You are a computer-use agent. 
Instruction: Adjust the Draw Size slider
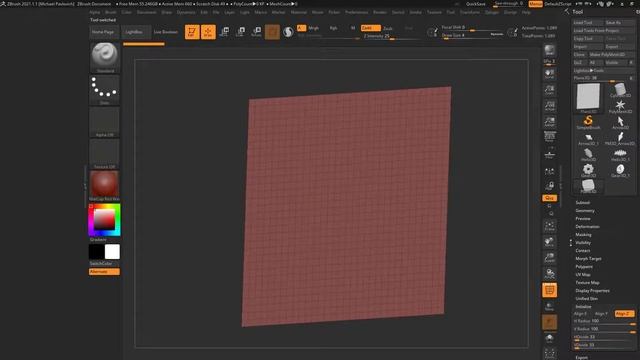click(x=471, y=36)
